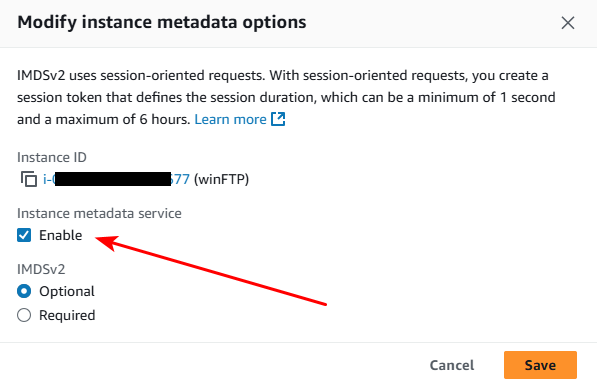This screenshot has height=387, width=597.
Task: Choose the Required IMDSv2 radio button
Action: point(24,315)
